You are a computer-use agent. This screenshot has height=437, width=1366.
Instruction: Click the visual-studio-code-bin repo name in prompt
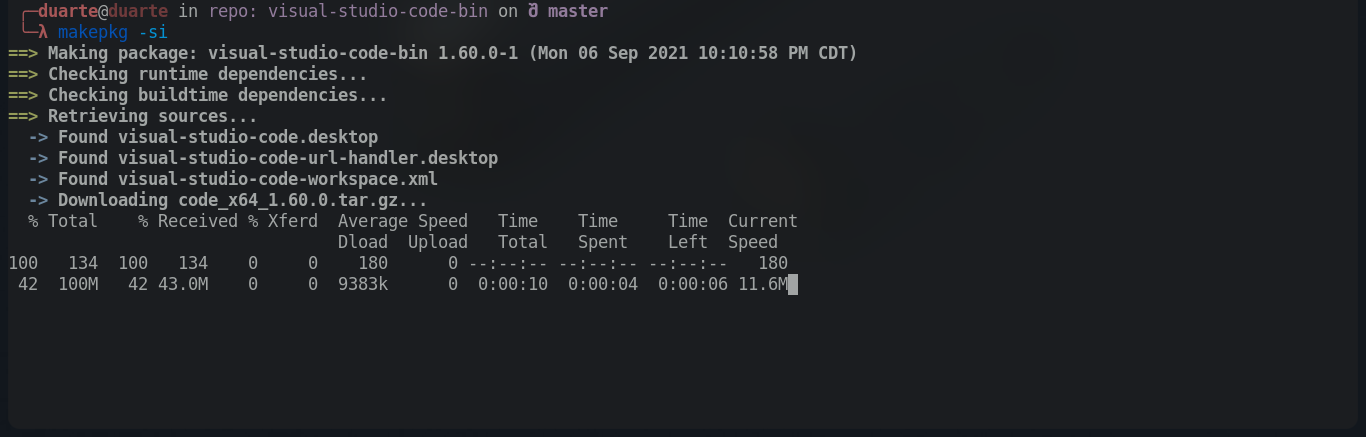(x=378, y=11)
